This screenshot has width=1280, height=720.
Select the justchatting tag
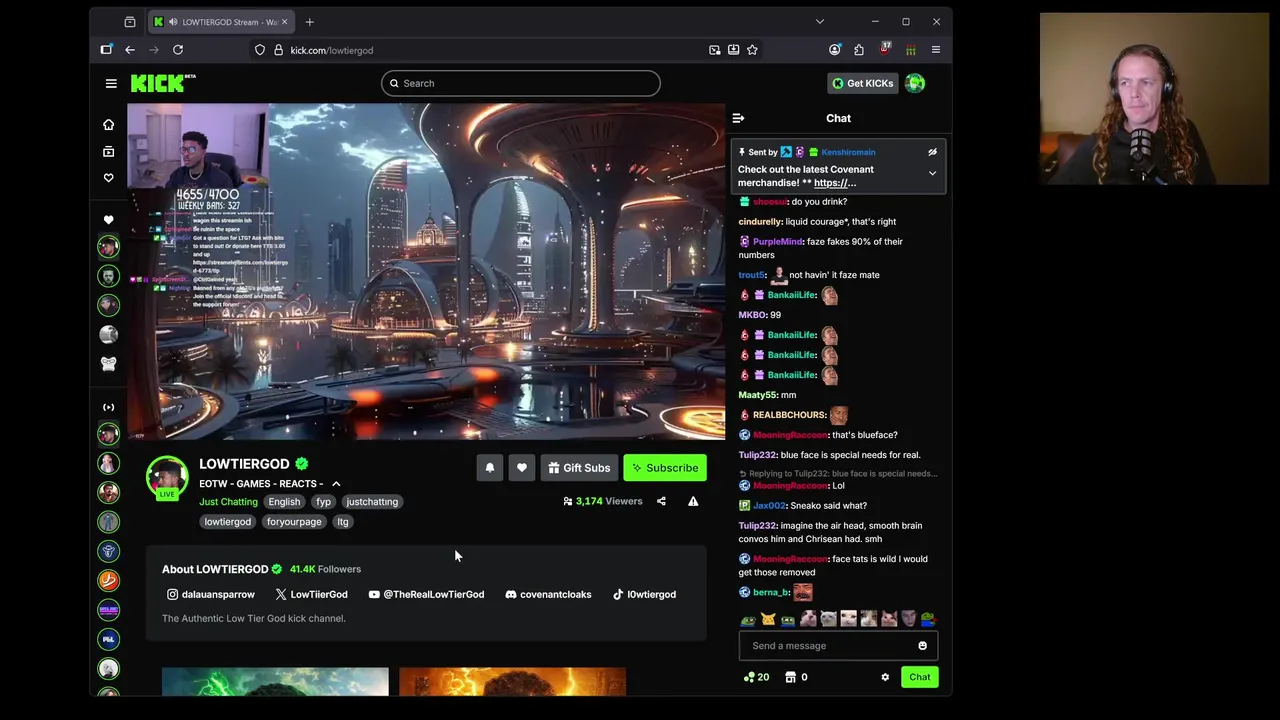(372, 502)
